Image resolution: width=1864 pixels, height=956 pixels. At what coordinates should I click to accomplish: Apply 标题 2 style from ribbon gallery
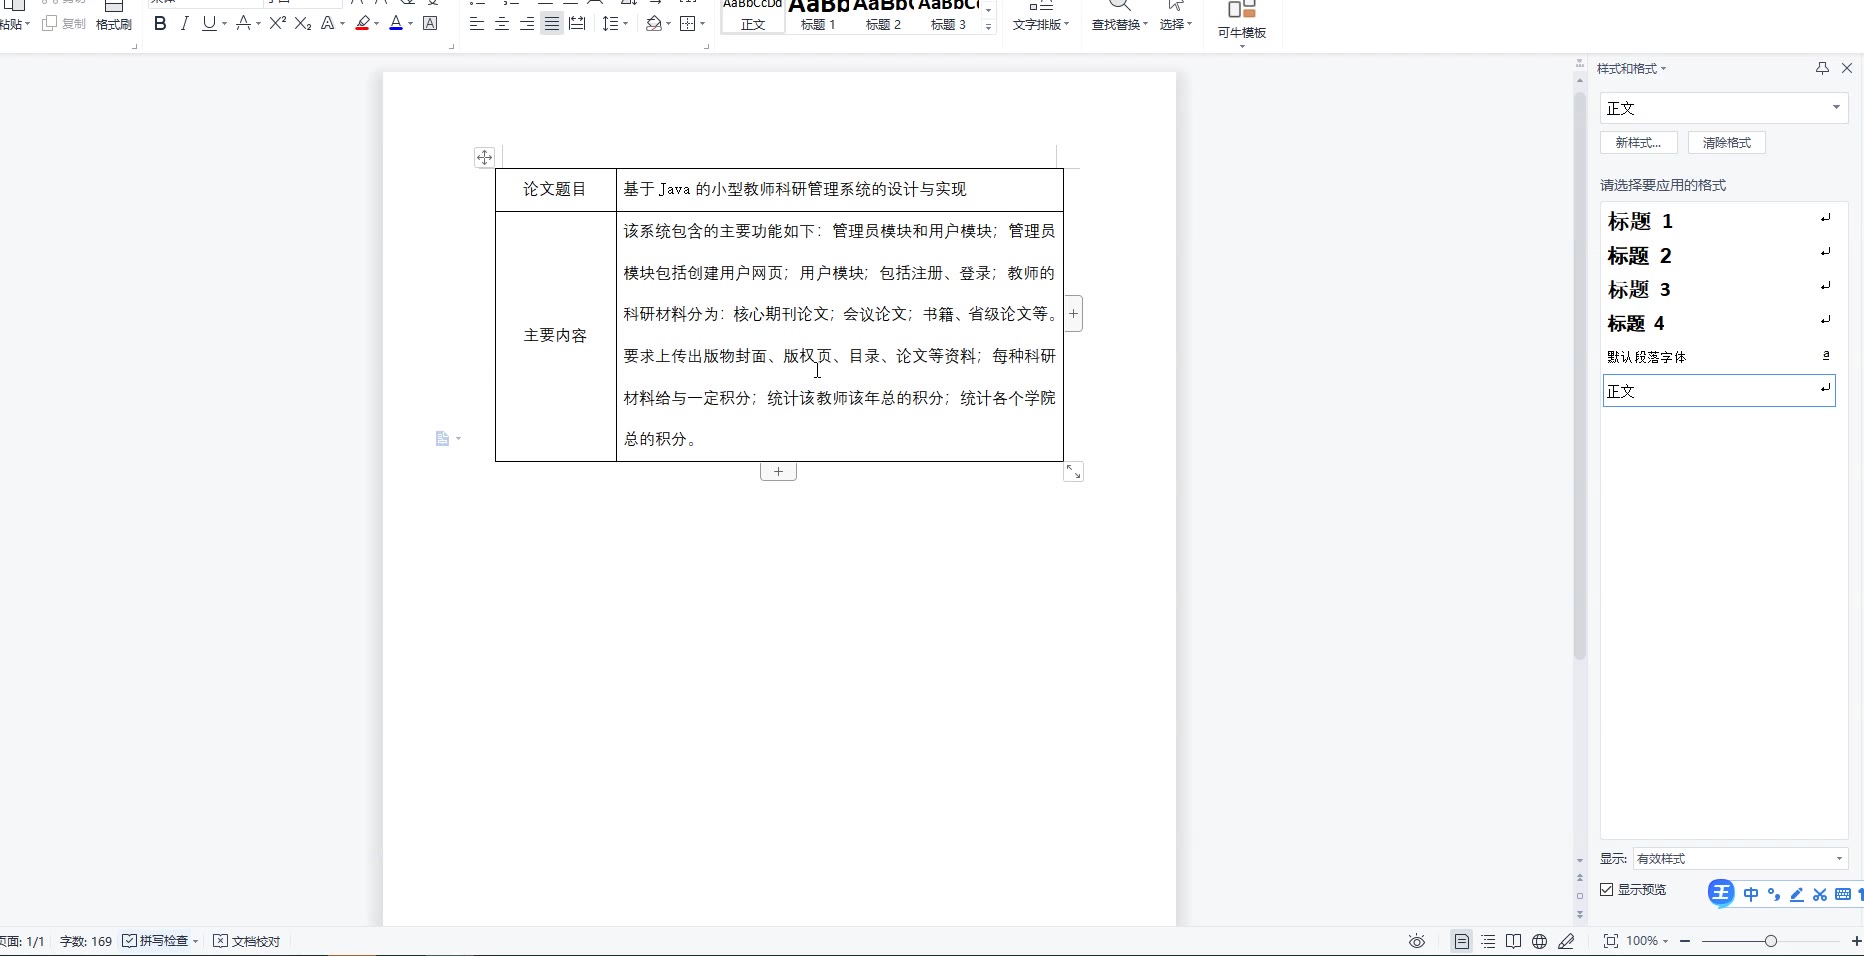click(883, 16)
